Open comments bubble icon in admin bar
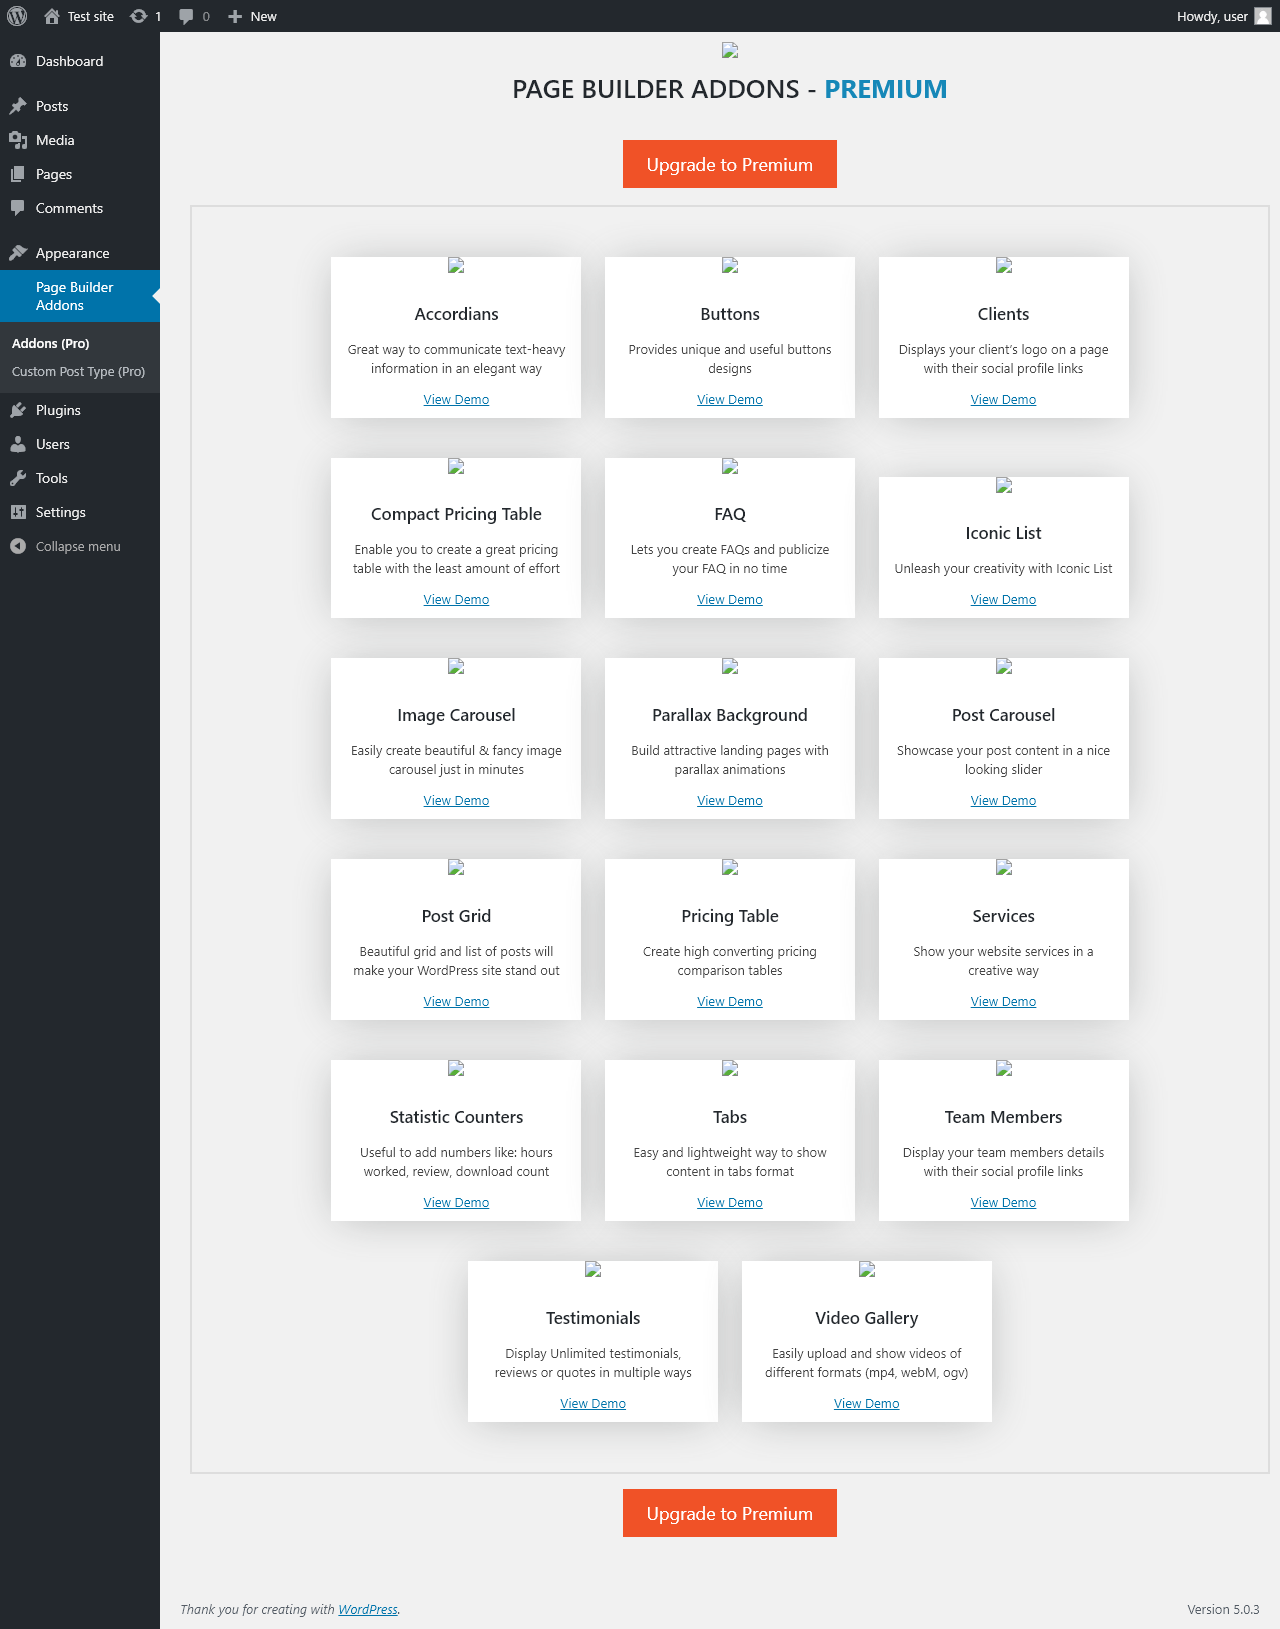1280x1629 pixels. pyautogui.click(x=186, y=16)
